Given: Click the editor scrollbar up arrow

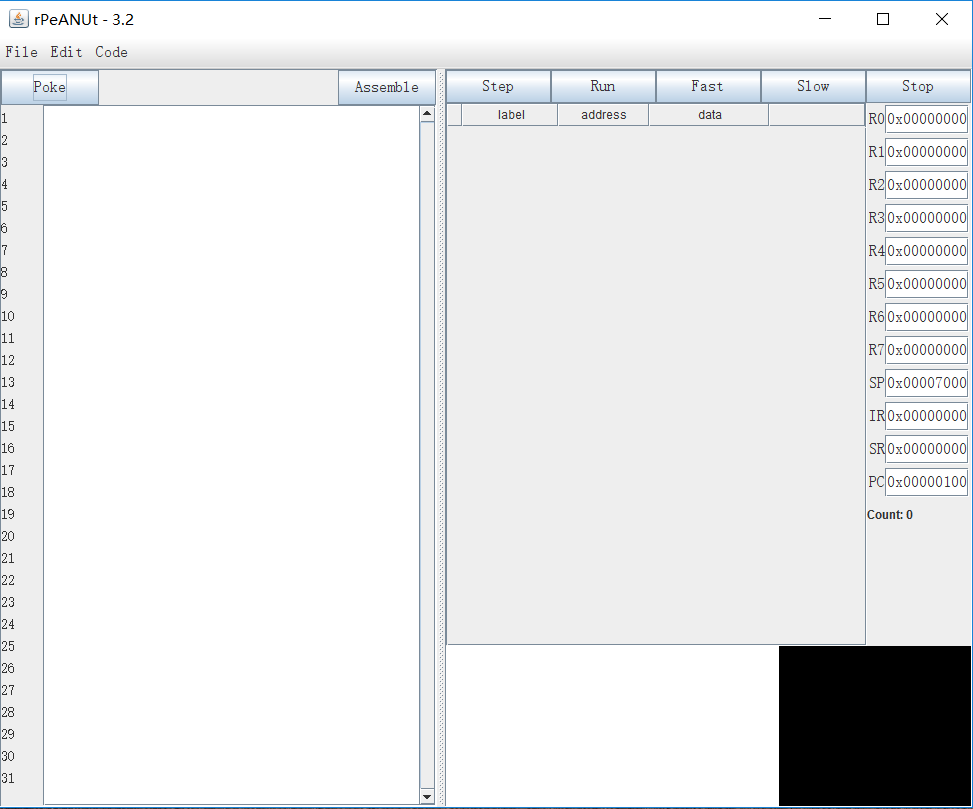Looking at the screenshot, I should (427, 114).
